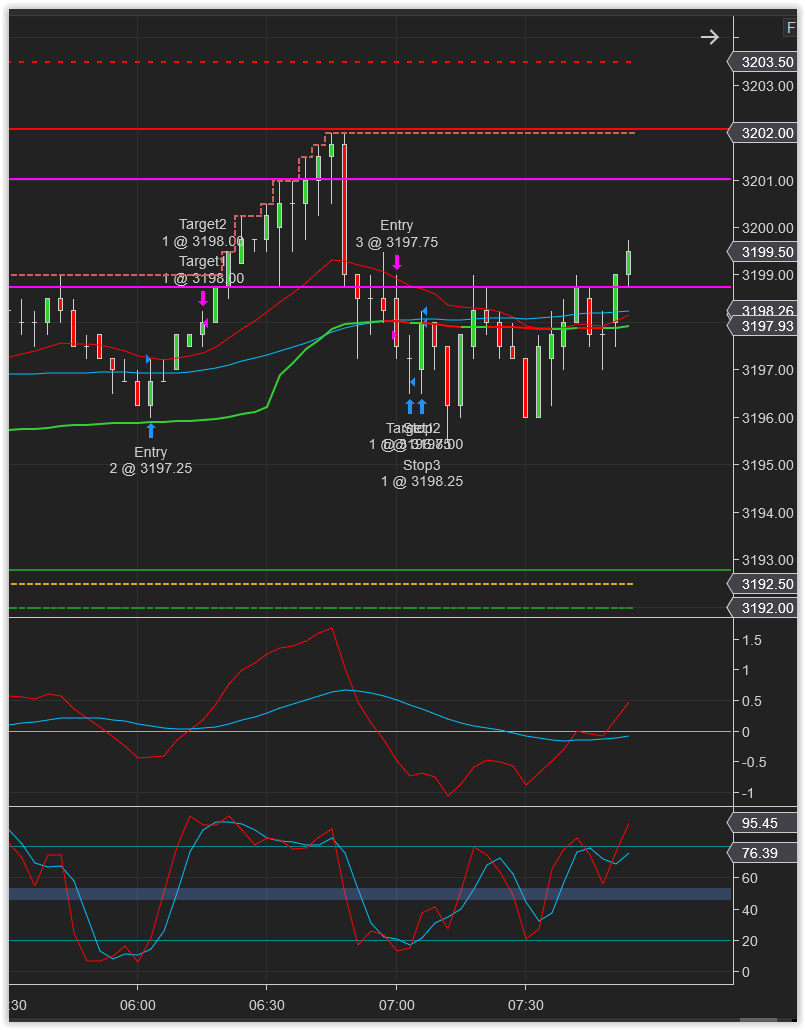The image size is (805, 1030).
Task: Click the 3201.00 price axis value
Action: click(x=768, y=181)
